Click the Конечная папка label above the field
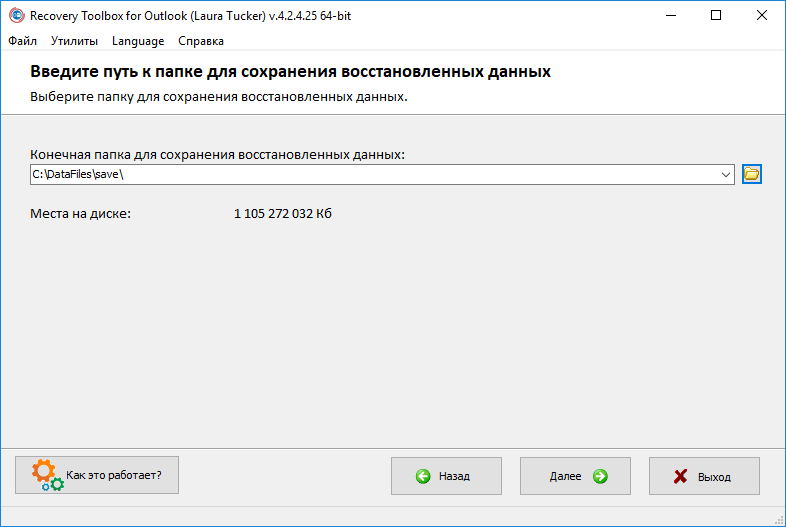This screenshot has height=527, width=786. 218,154
